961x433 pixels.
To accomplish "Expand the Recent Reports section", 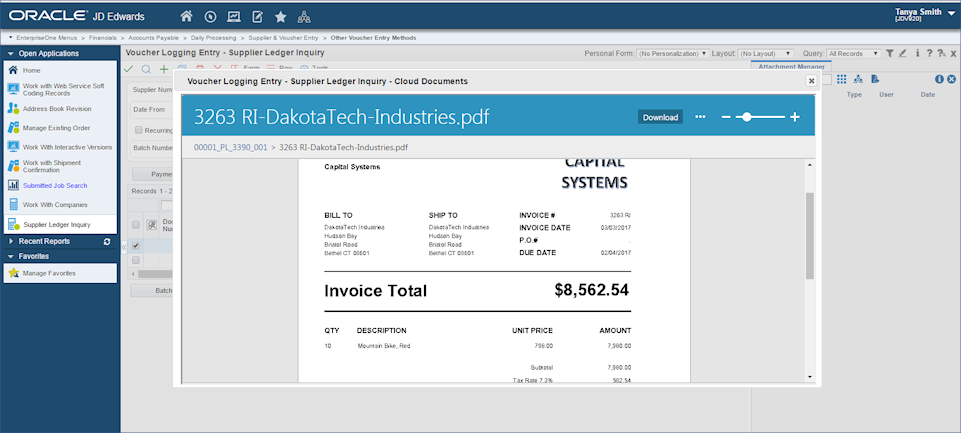I will (x=11, y=242).
